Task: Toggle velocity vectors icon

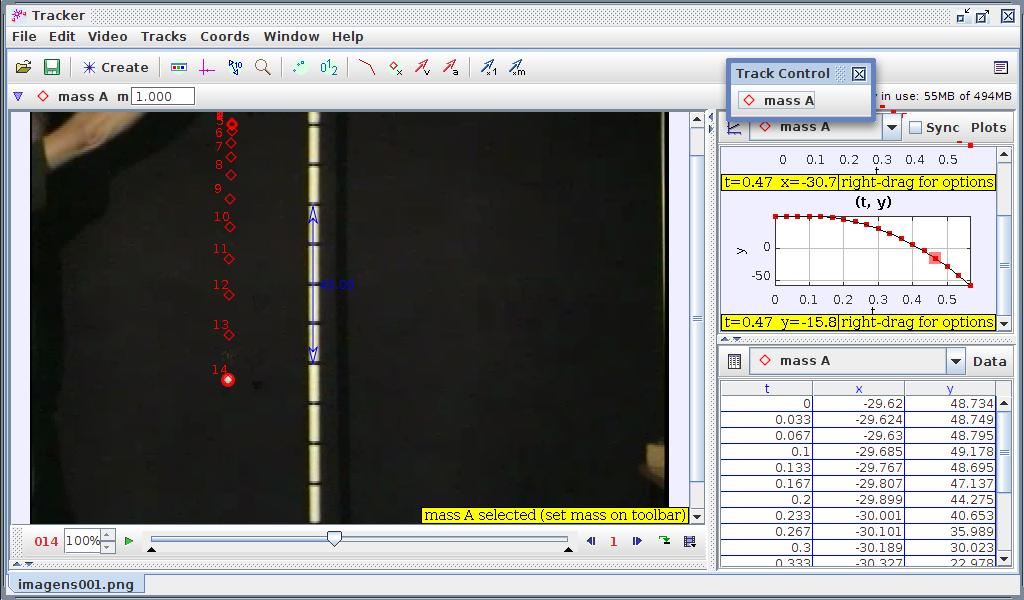Action: 423,67
